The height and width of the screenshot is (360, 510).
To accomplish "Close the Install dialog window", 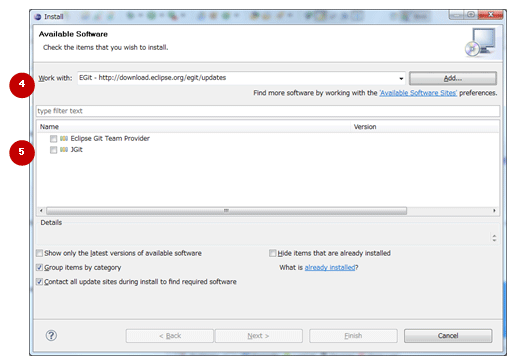I will [x=490, y=15].
